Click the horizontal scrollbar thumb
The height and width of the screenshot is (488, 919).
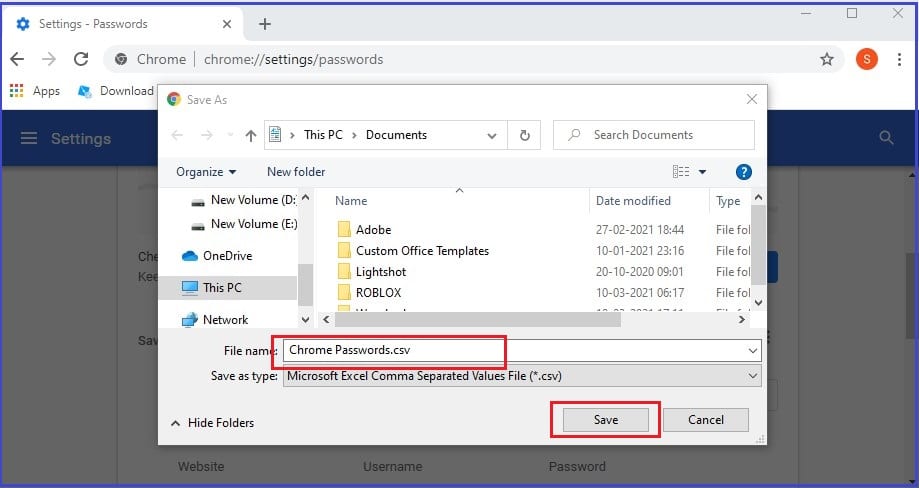(x=478, y=320)
